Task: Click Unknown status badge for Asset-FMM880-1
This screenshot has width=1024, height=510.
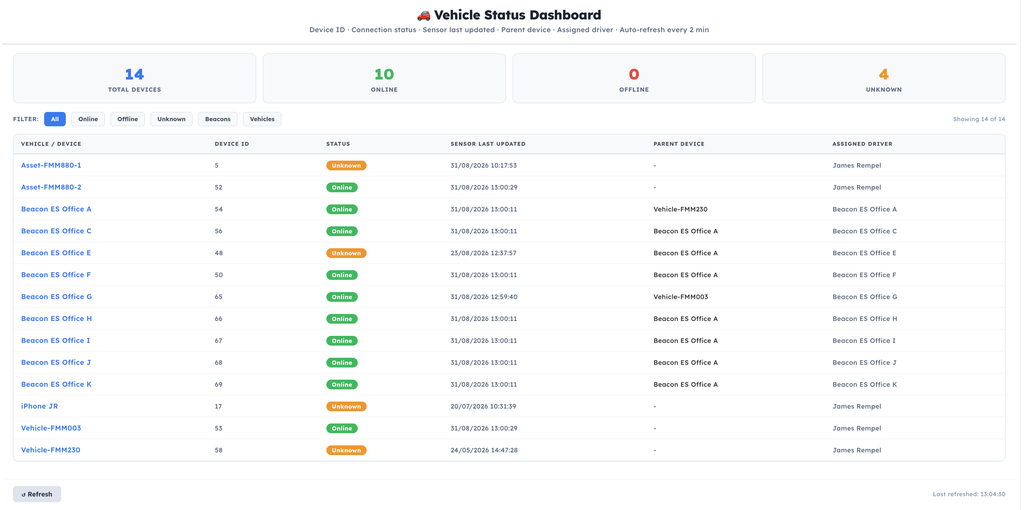Action: point(346,165)
